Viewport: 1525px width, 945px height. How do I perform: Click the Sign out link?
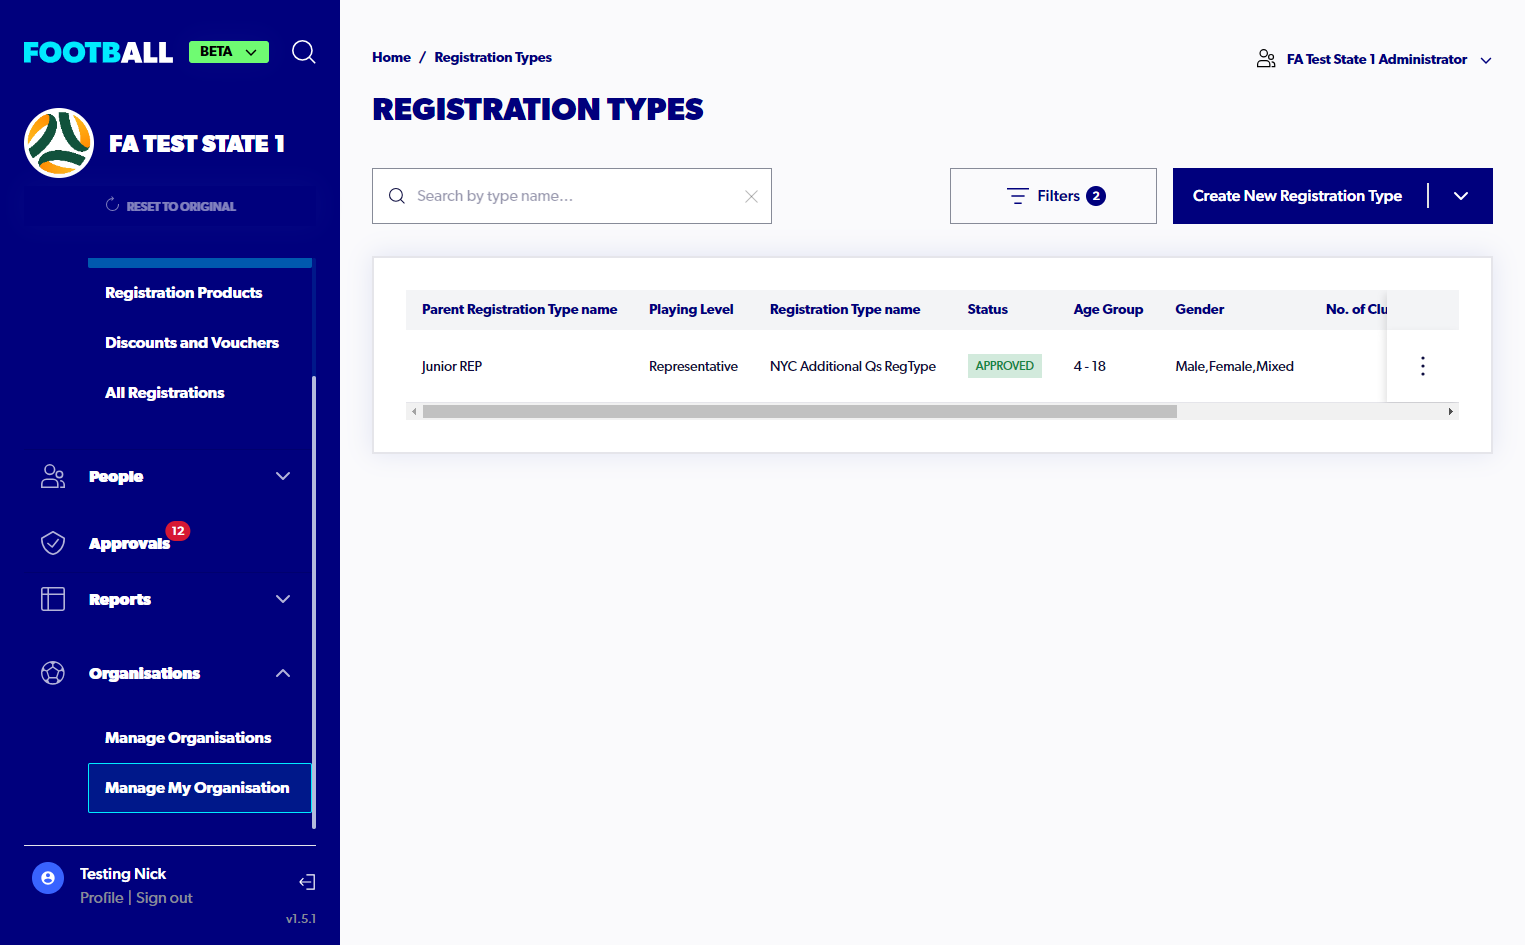pyautogui.click(x=164, y=898)
